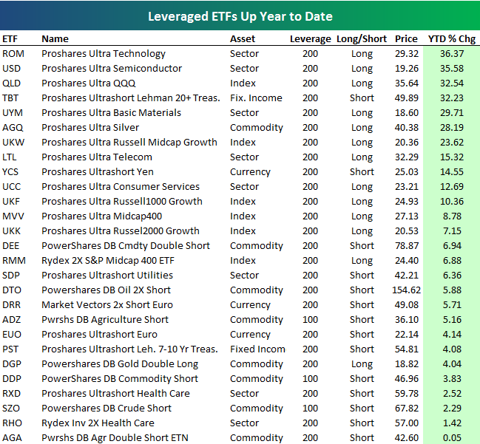Click the DTO ticker cell
Viewport: 480px width, 444px height.
point(12,290)
